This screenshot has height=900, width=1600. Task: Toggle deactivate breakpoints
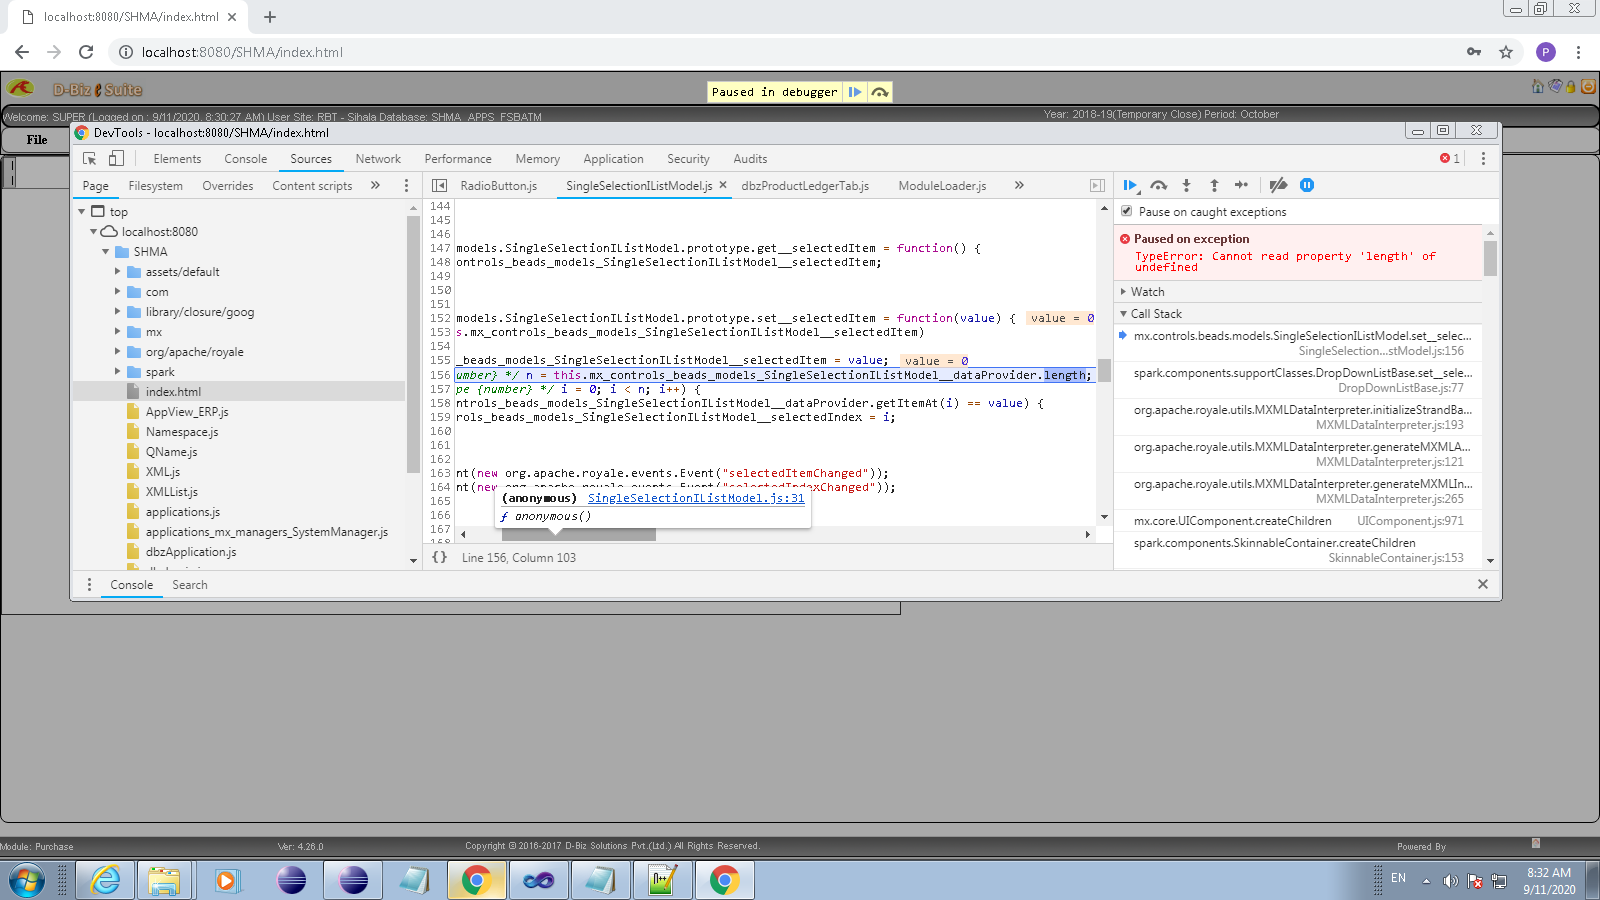[1278, 185]
